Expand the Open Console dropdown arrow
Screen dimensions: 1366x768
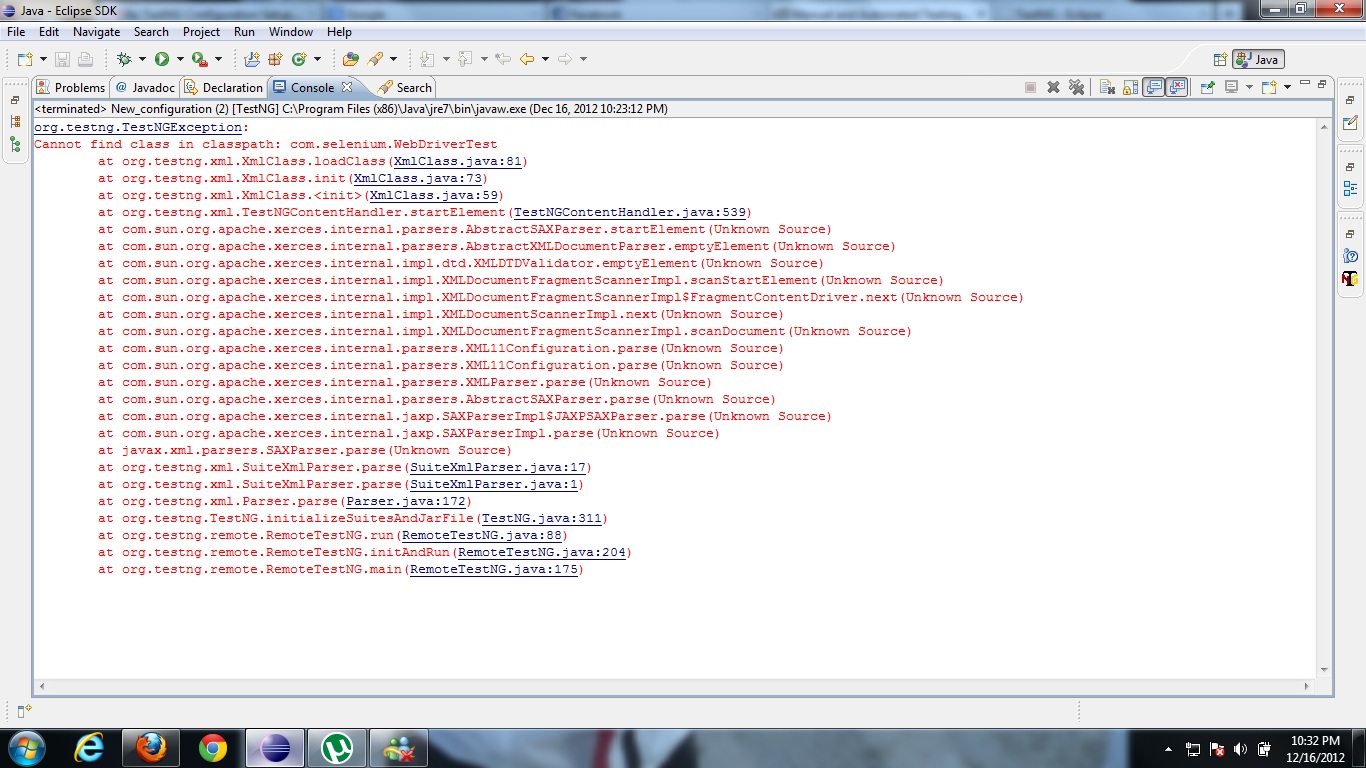click(1287, 87)
